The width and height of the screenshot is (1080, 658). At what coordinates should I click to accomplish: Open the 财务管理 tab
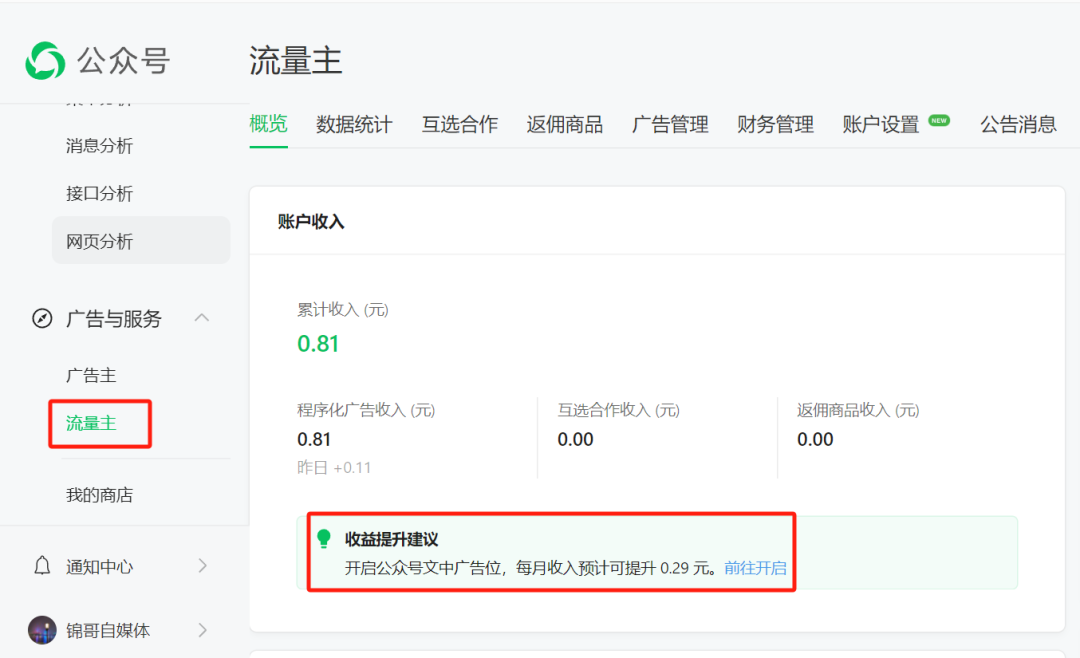point(775,124)
